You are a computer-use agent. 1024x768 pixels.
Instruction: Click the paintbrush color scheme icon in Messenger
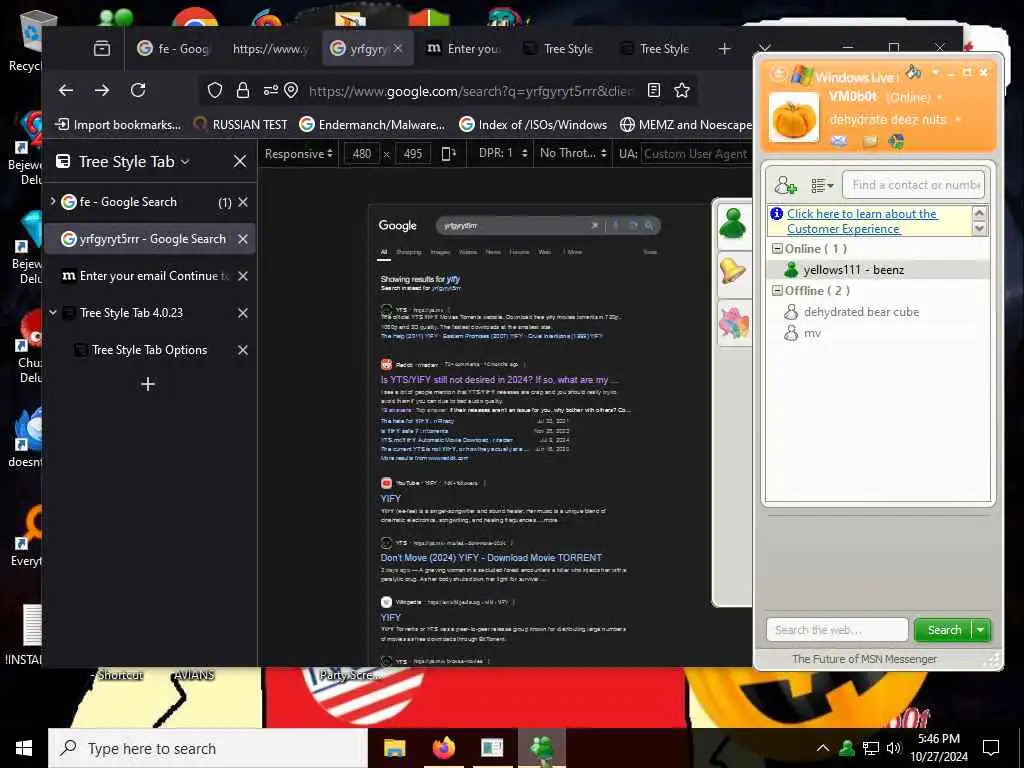pos(914,71)
